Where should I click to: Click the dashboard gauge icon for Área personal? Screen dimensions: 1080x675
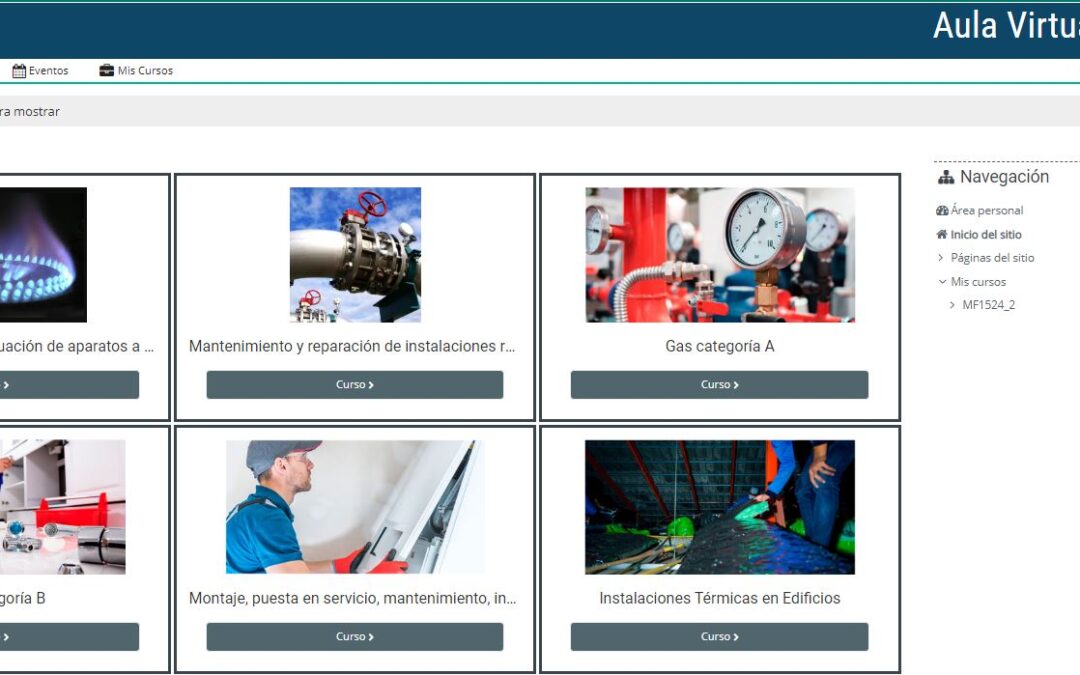point(942,211)
